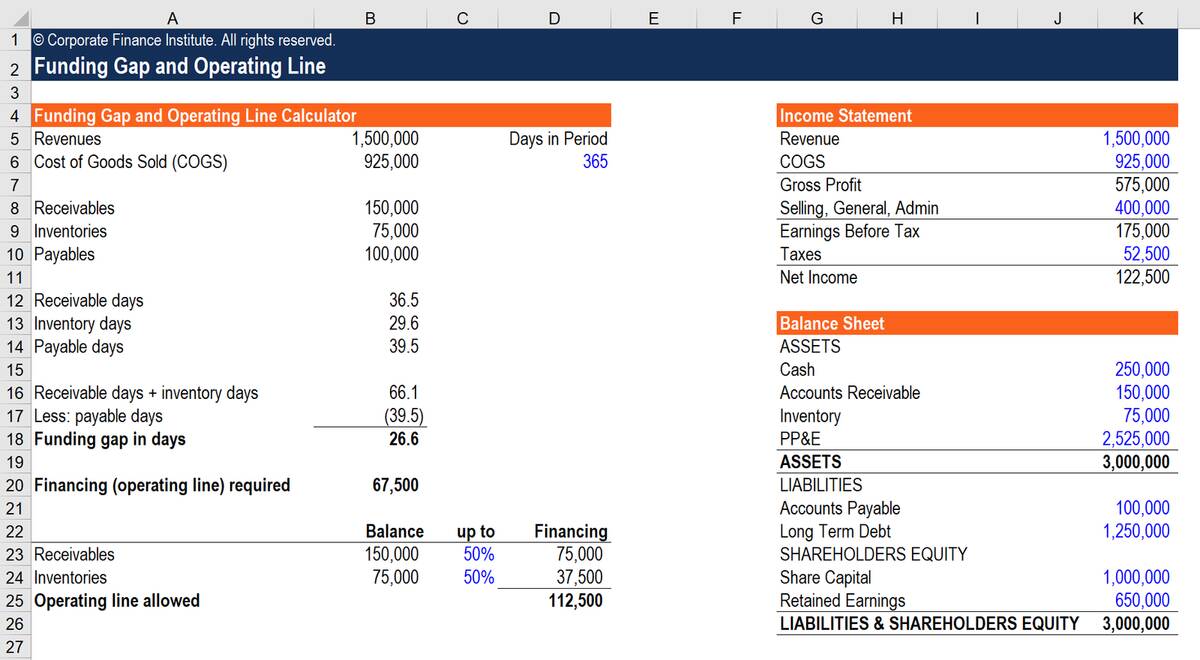Select the Financing required value 67,500
1200x660 pixels.
coord(395,486)
